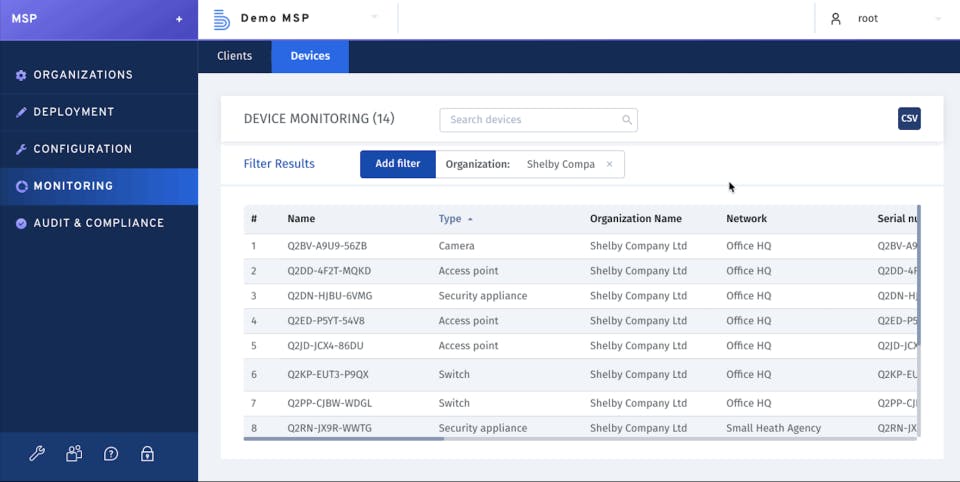Viewport: 960px width, 482px height.
Task: Click the Add filter button
Action: (398, 164)
